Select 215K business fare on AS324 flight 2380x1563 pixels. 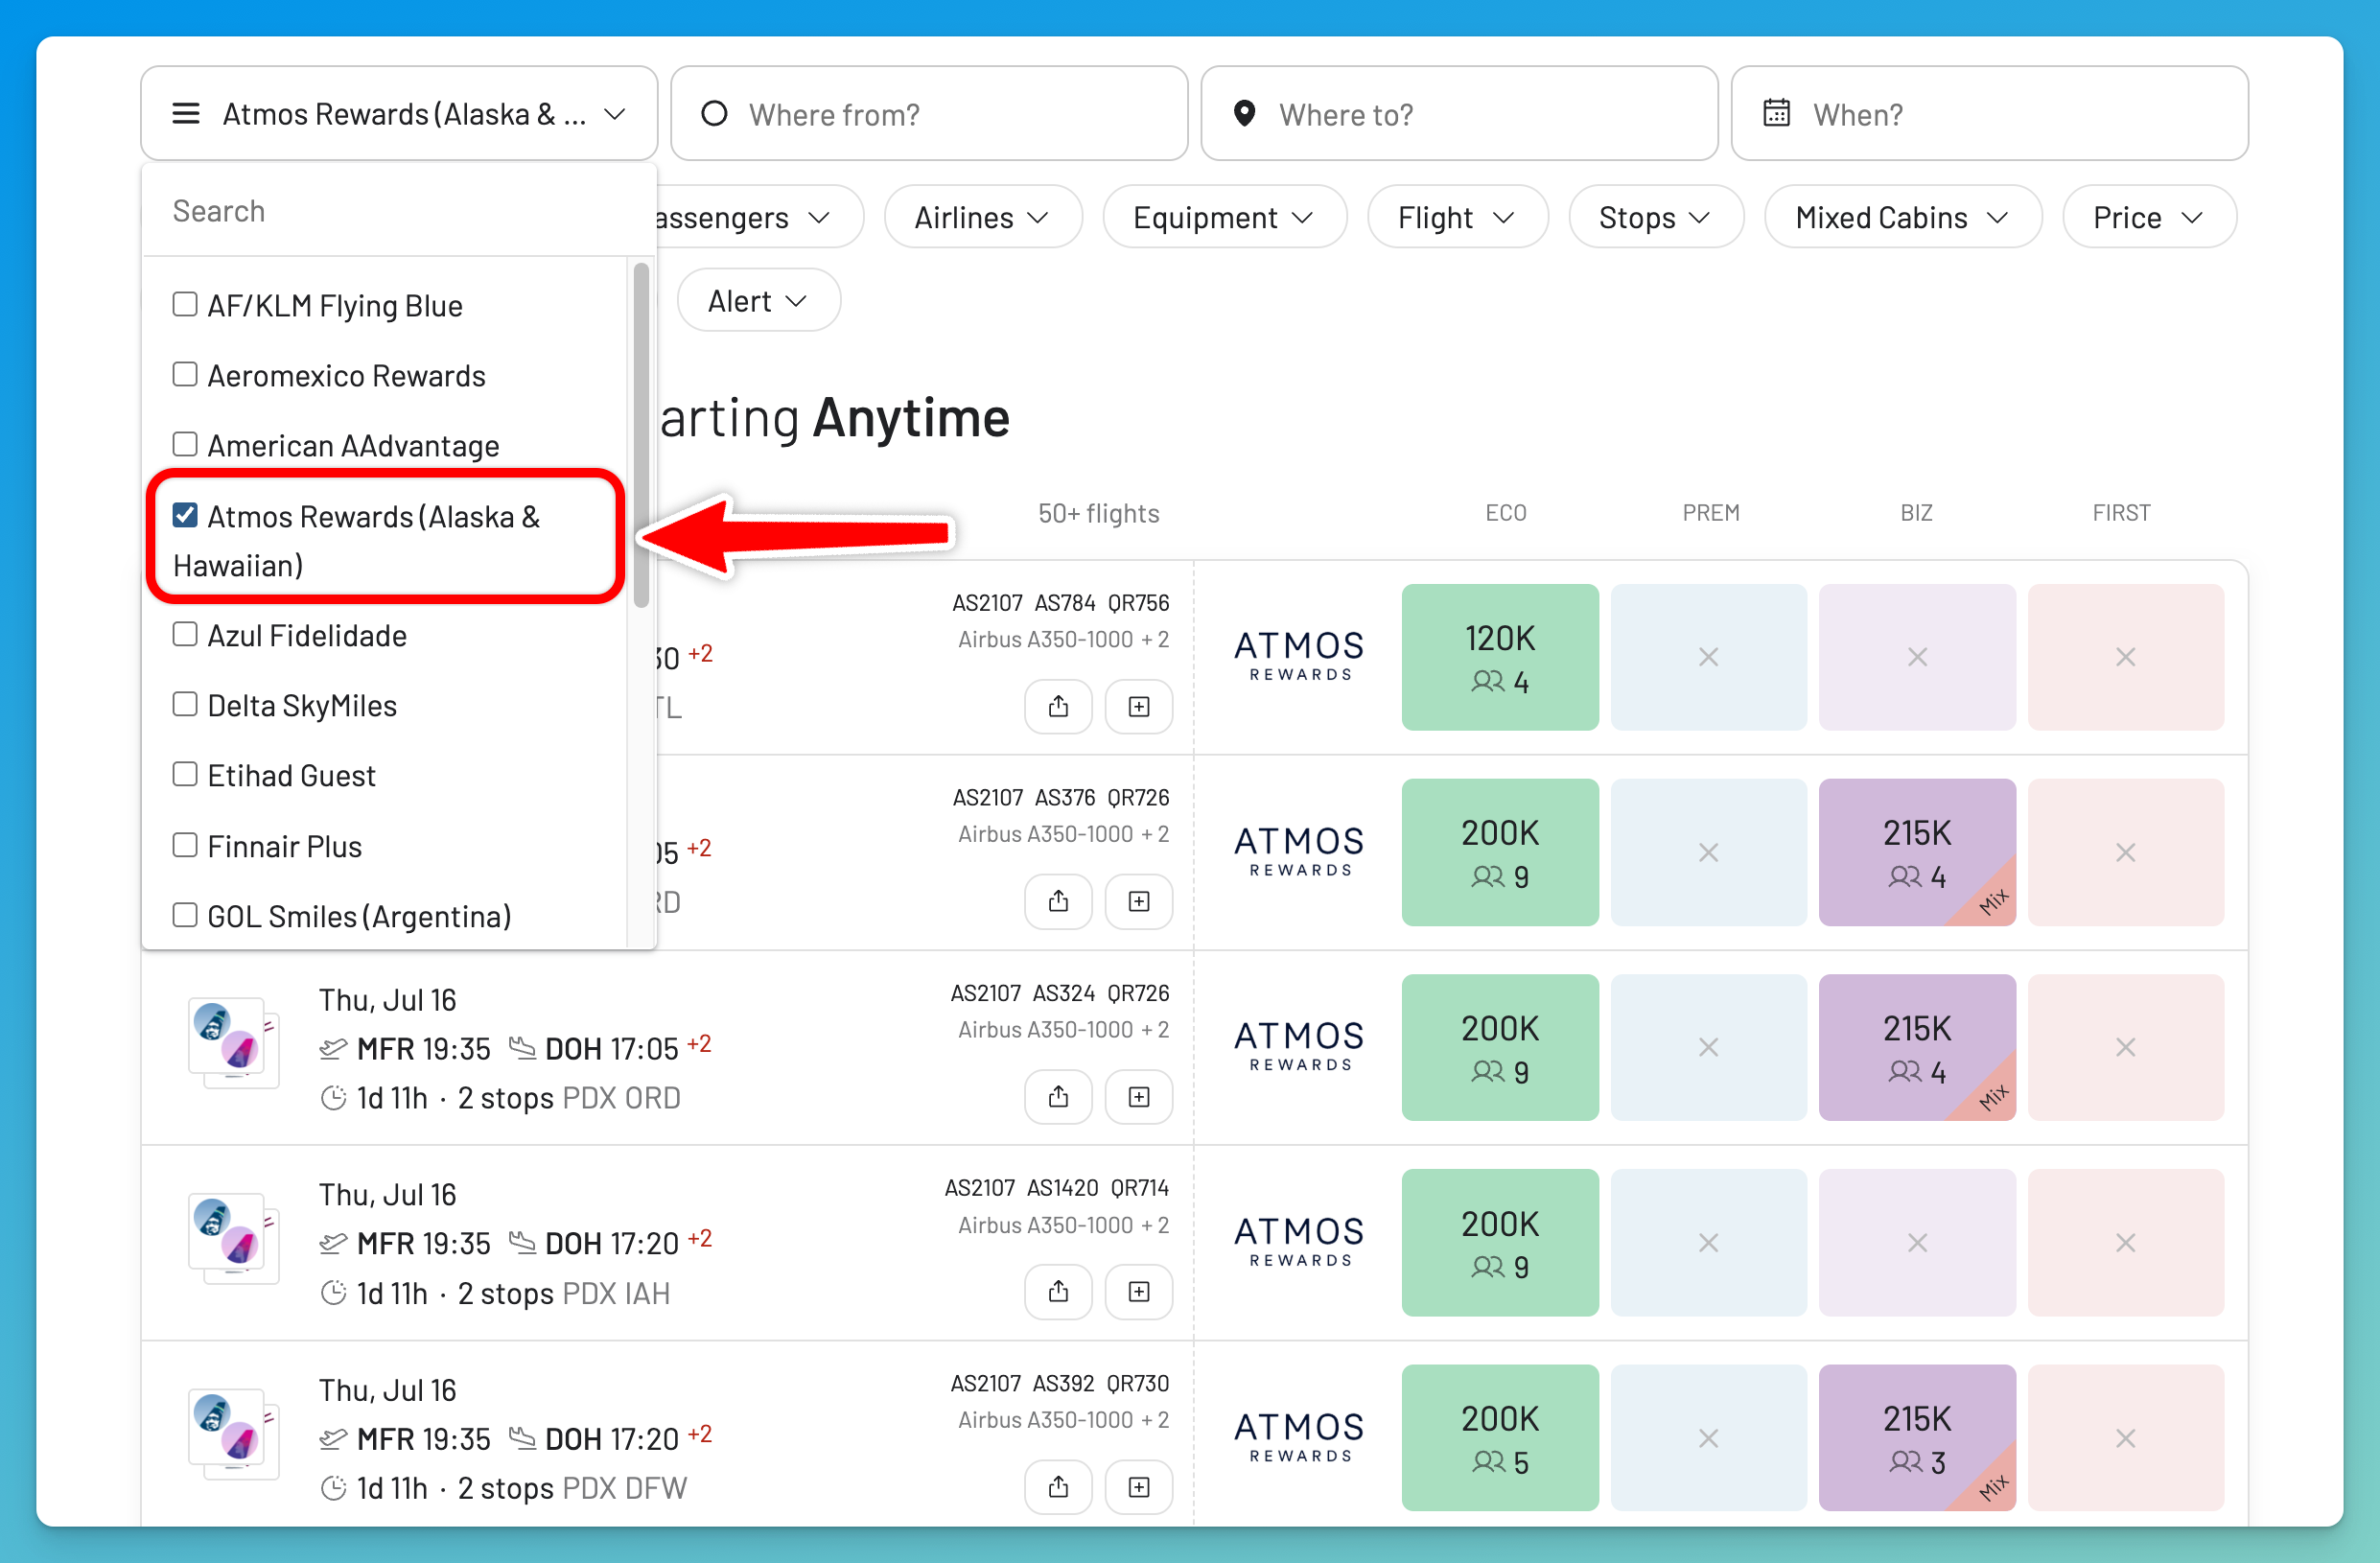click(x=1917, y=1047)
